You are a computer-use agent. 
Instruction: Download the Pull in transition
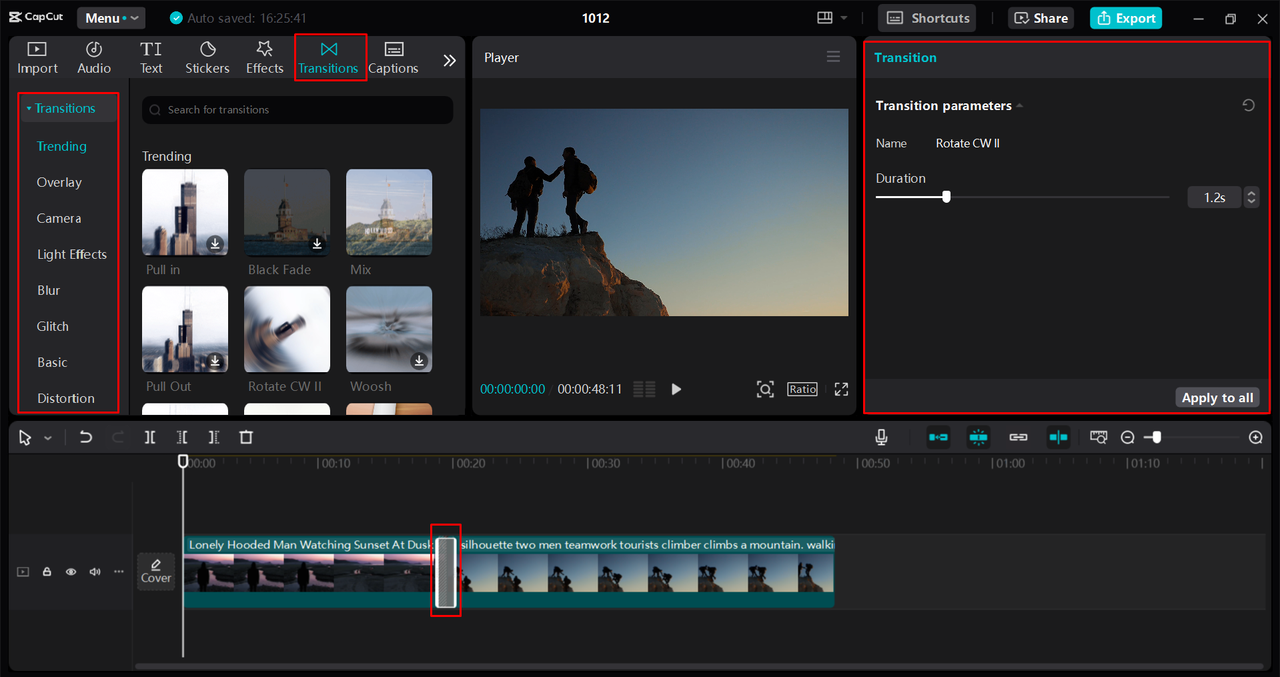pos(215,243)
